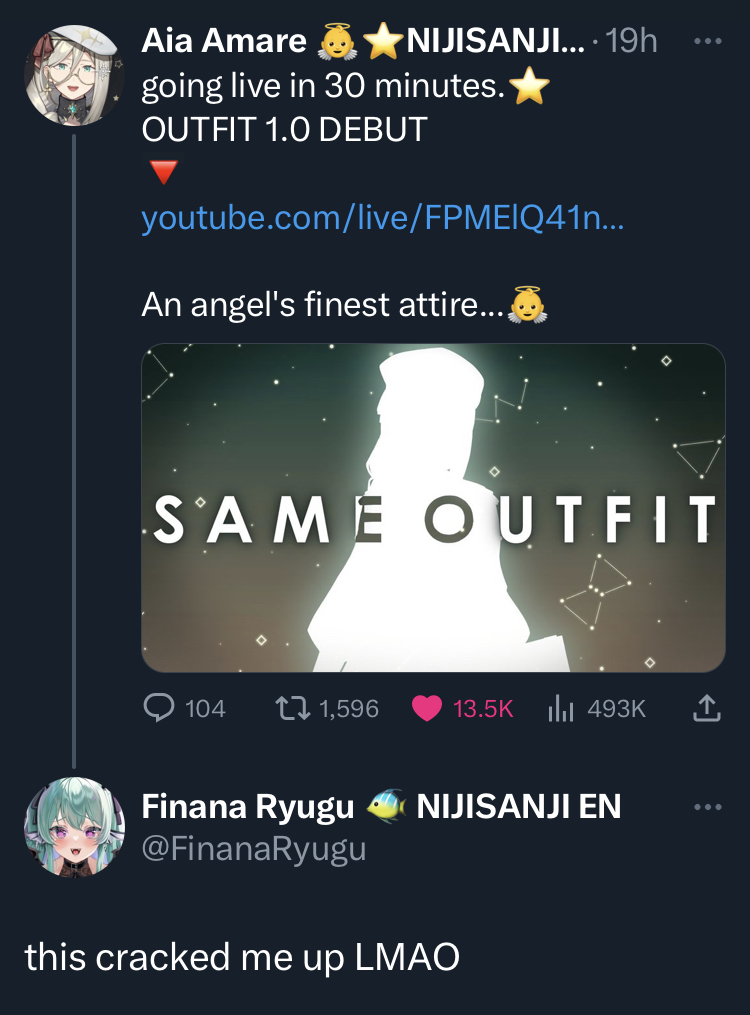Click the reply icon under Aia's tweet
The image size is (750, 1015).
coord(160,708)
